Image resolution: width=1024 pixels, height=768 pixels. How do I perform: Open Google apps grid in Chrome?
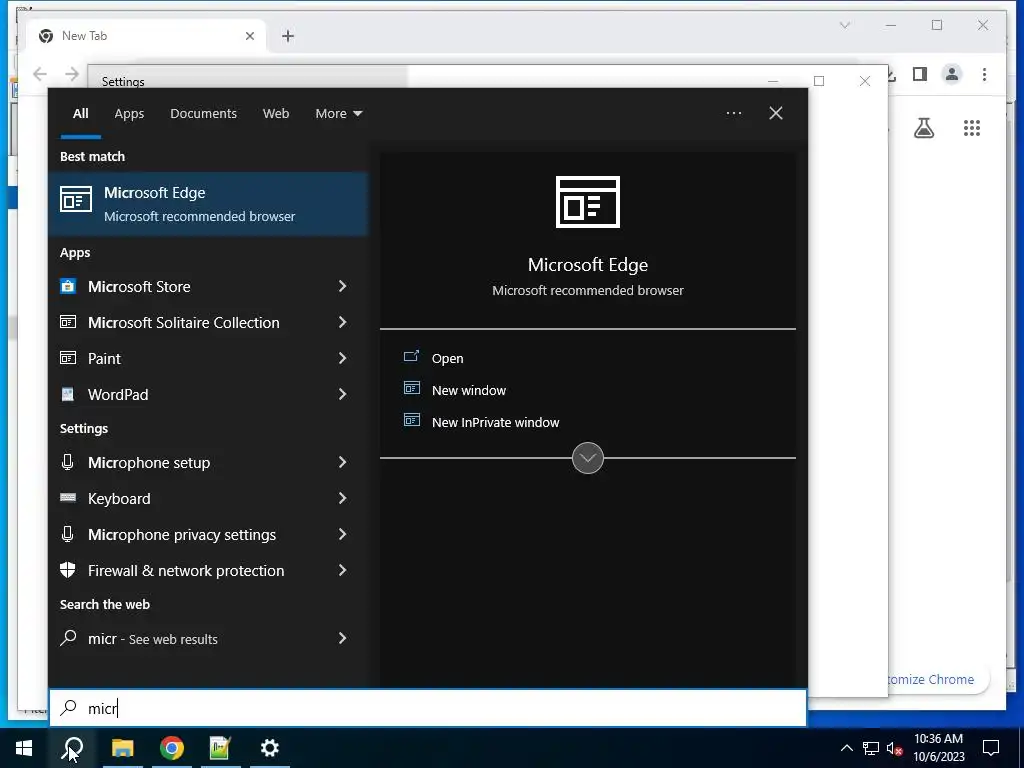pyautogui.click(x=972, y=128)
